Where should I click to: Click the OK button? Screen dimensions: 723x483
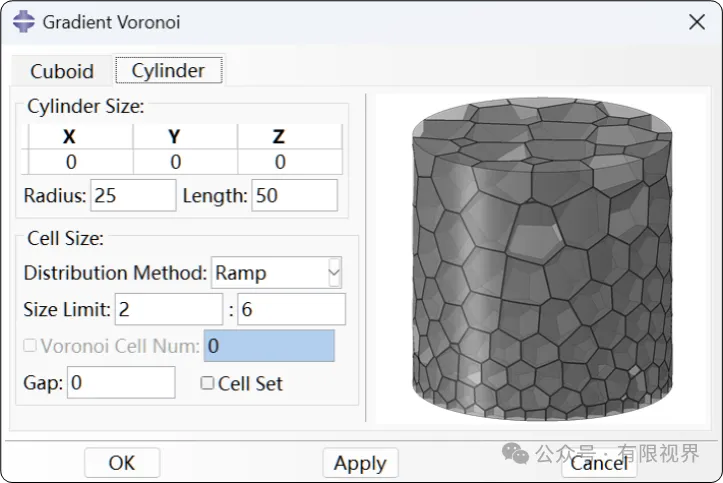point(122,463)
